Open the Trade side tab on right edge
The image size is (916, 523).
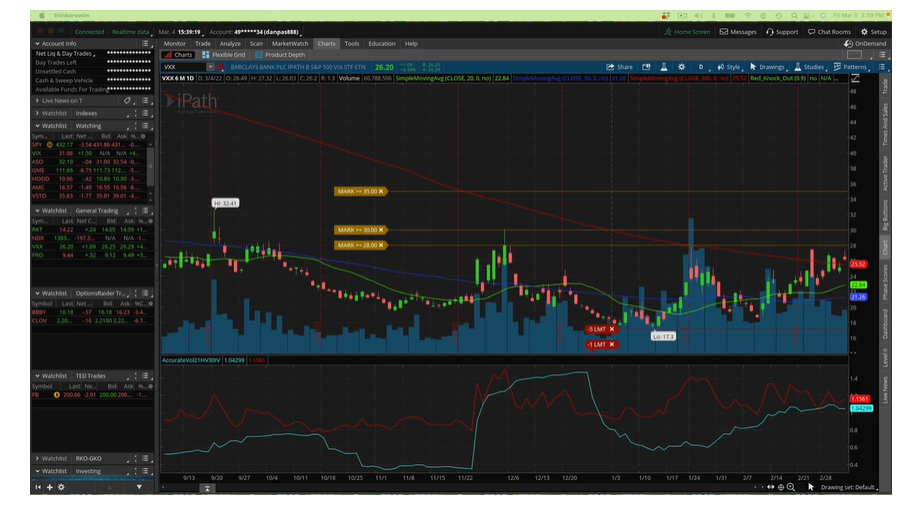pos(885,86)
